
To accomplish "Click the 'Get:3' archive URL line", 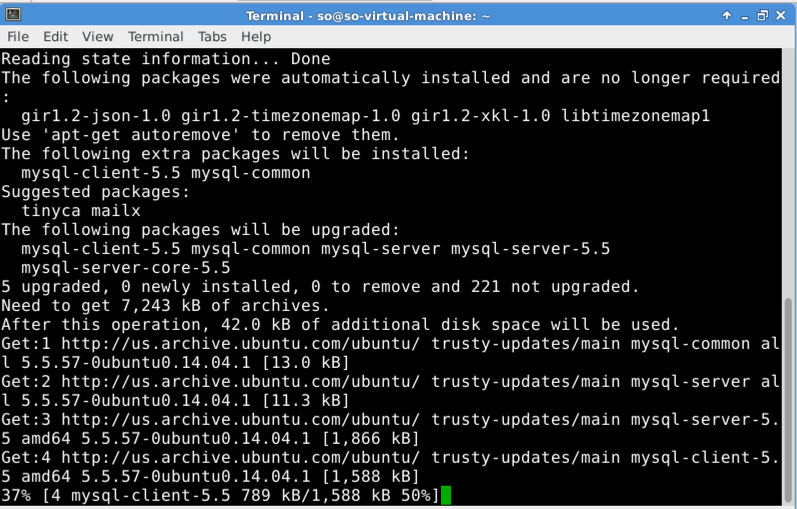I will click(x=390, y=420).
